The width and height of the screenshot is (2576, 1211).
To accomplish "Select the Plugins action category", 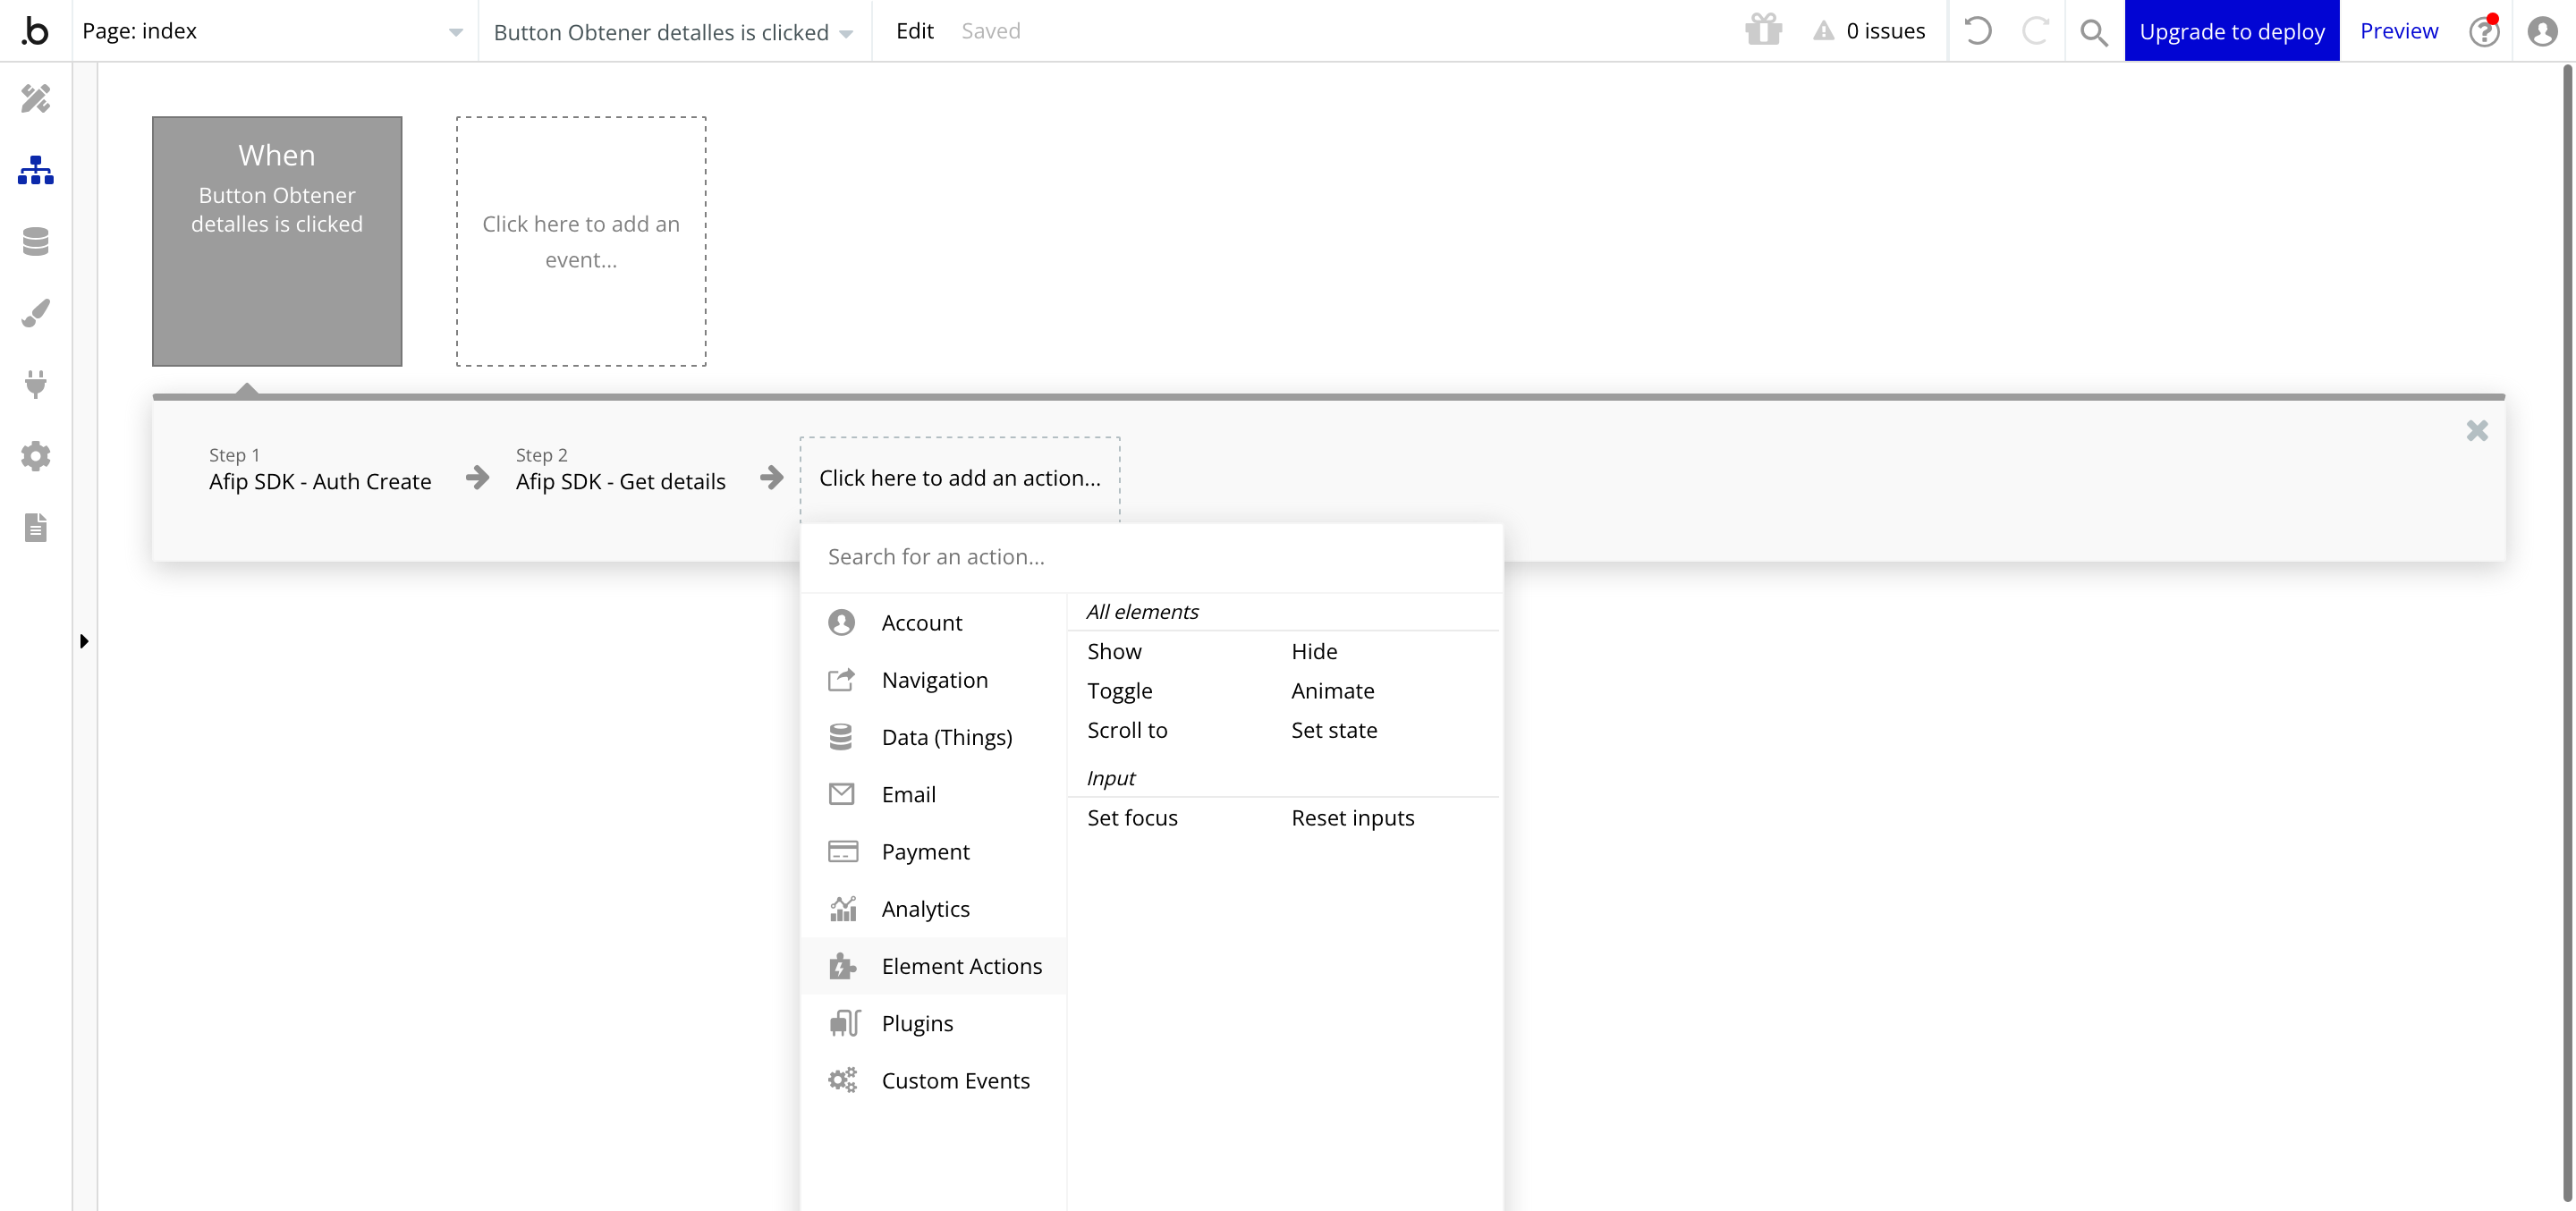I will coord(934,1024).
